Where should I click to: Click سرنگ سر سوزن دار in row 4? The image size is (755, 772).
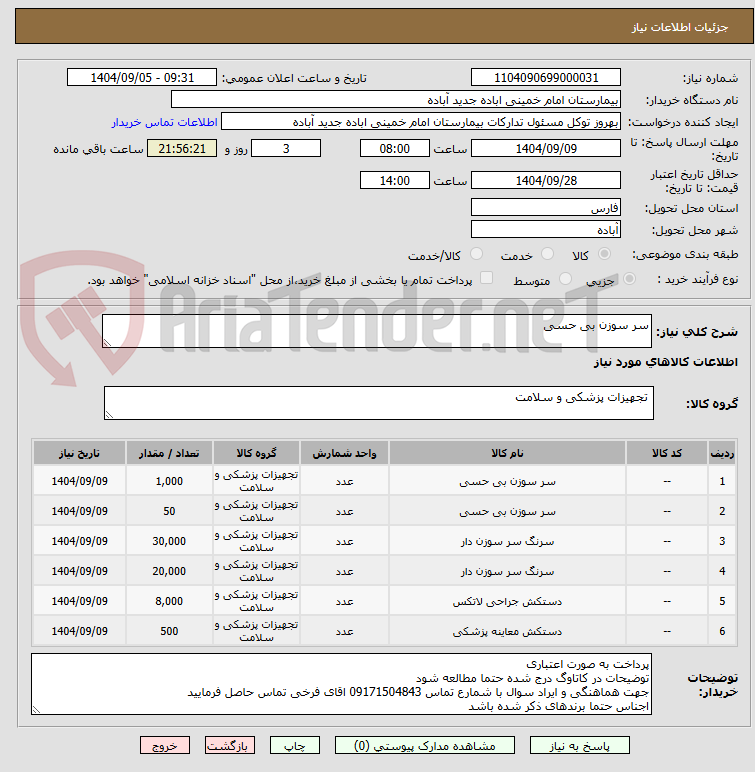tap(507, 572)
